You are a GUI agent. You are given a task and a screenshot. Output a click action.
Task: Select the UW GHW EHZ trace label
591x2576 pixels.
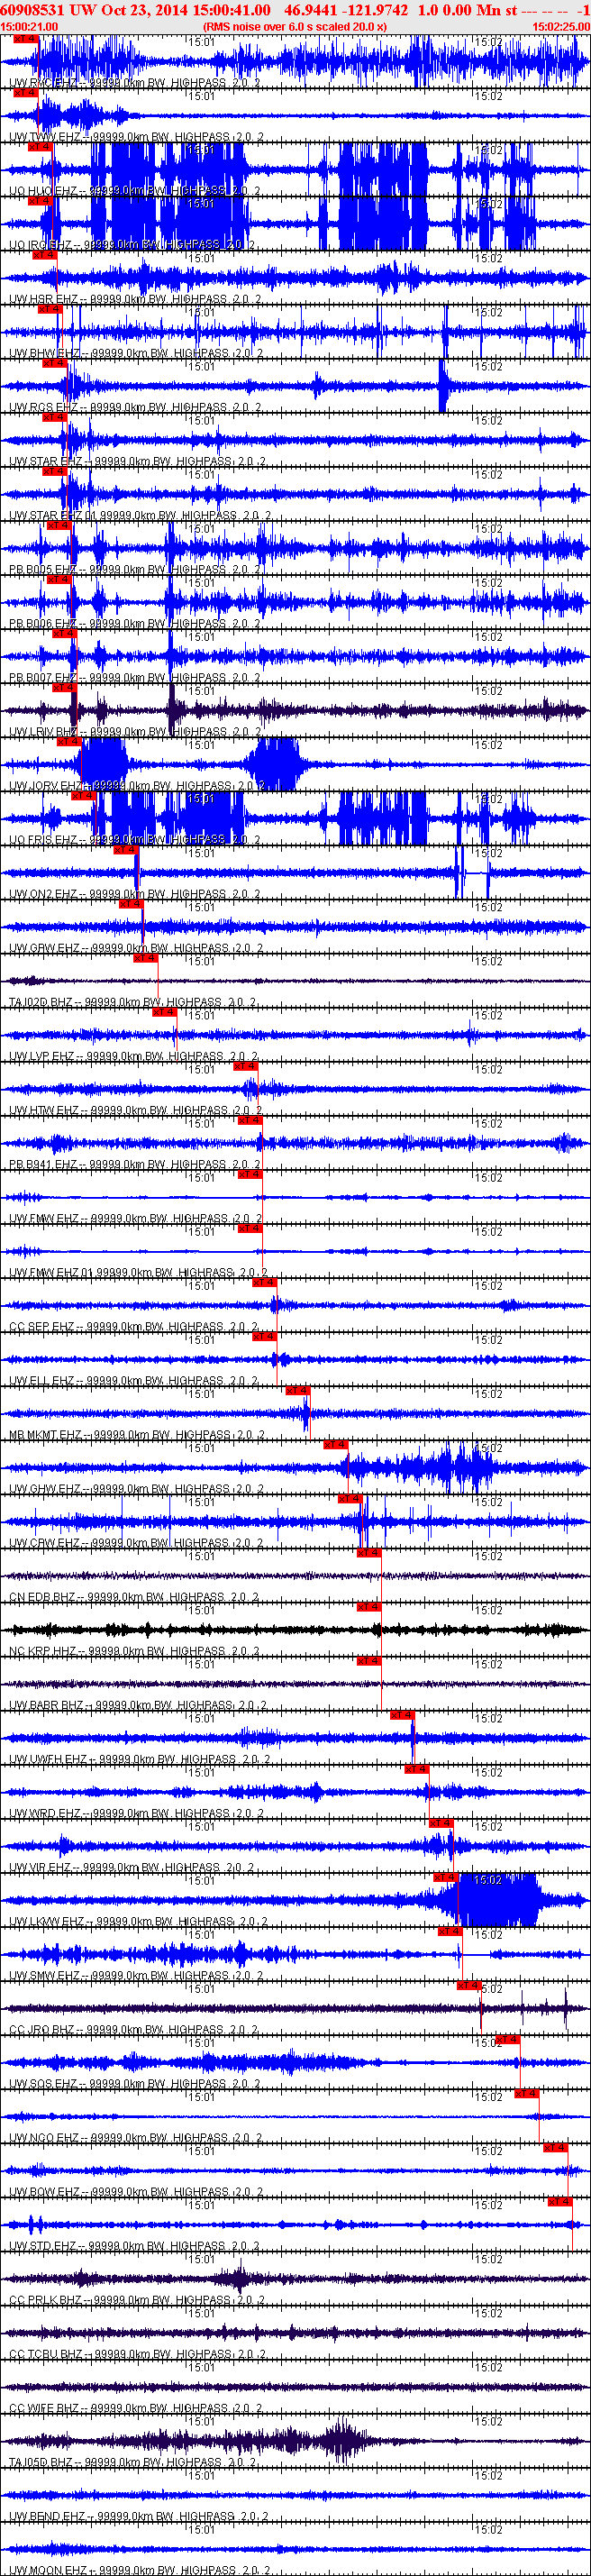[x=137, y=1489]
